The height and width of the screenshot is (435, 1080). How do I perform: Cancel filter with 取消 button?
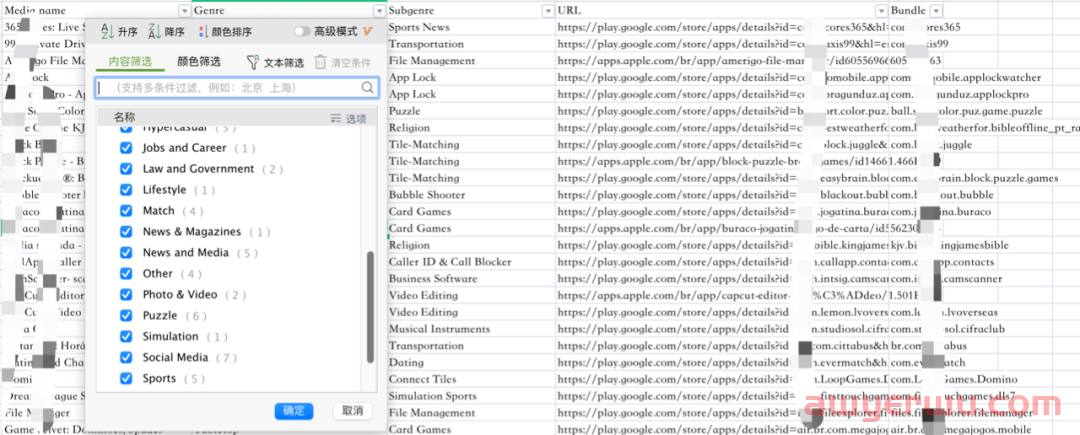[353, 411]
